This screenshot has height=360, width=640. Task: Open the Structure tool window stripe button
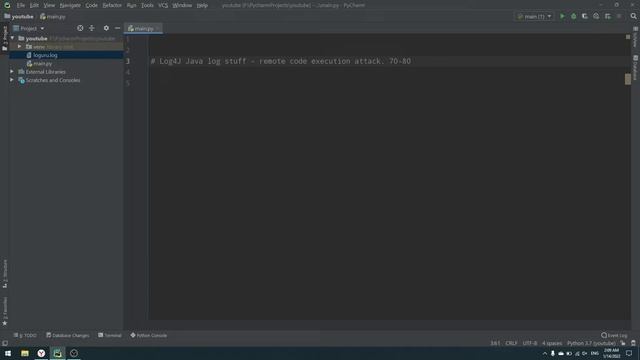[5, 274]
